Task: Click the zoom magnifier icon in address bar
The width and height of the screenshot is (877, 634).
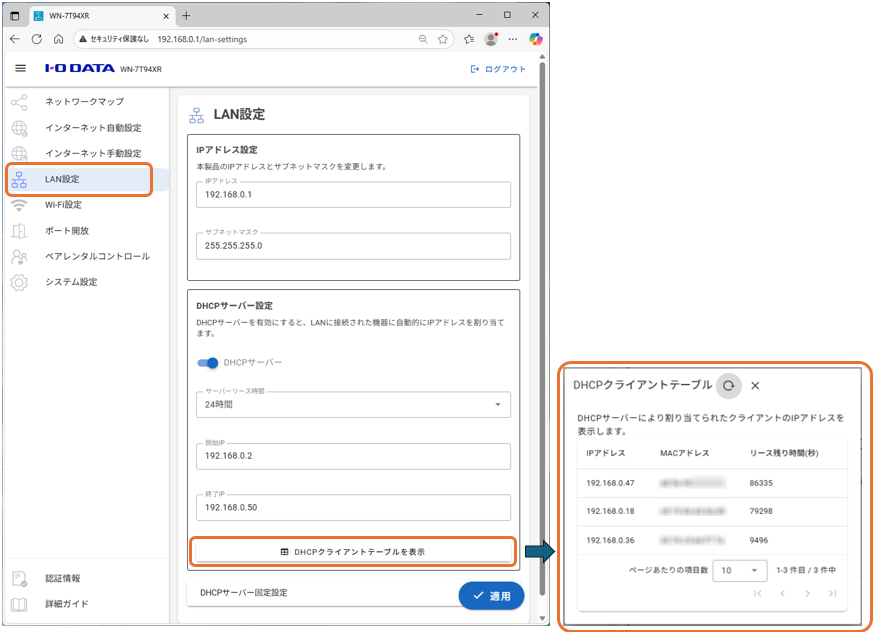Action: (x=423, y=39)
